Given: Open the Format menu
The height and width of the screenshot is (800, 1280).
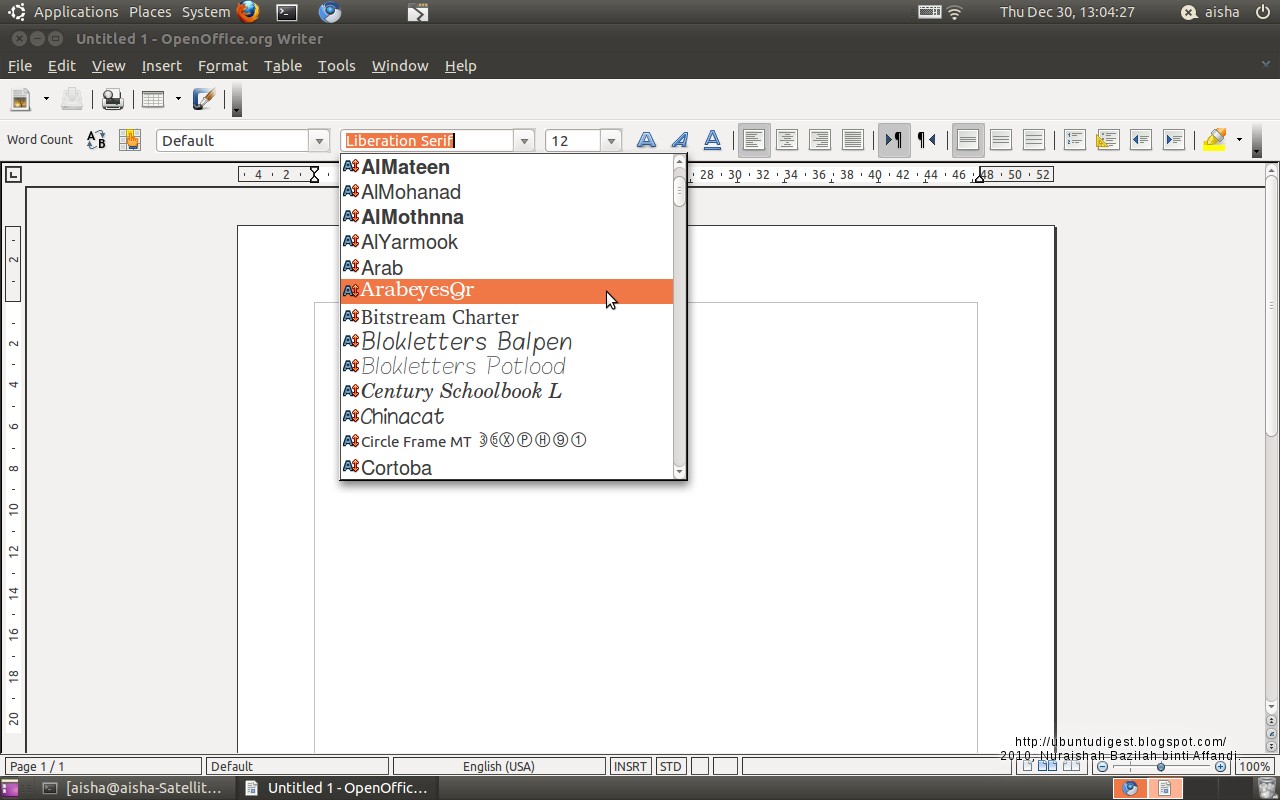Looking at the screenshot, I should coord(222,66).
